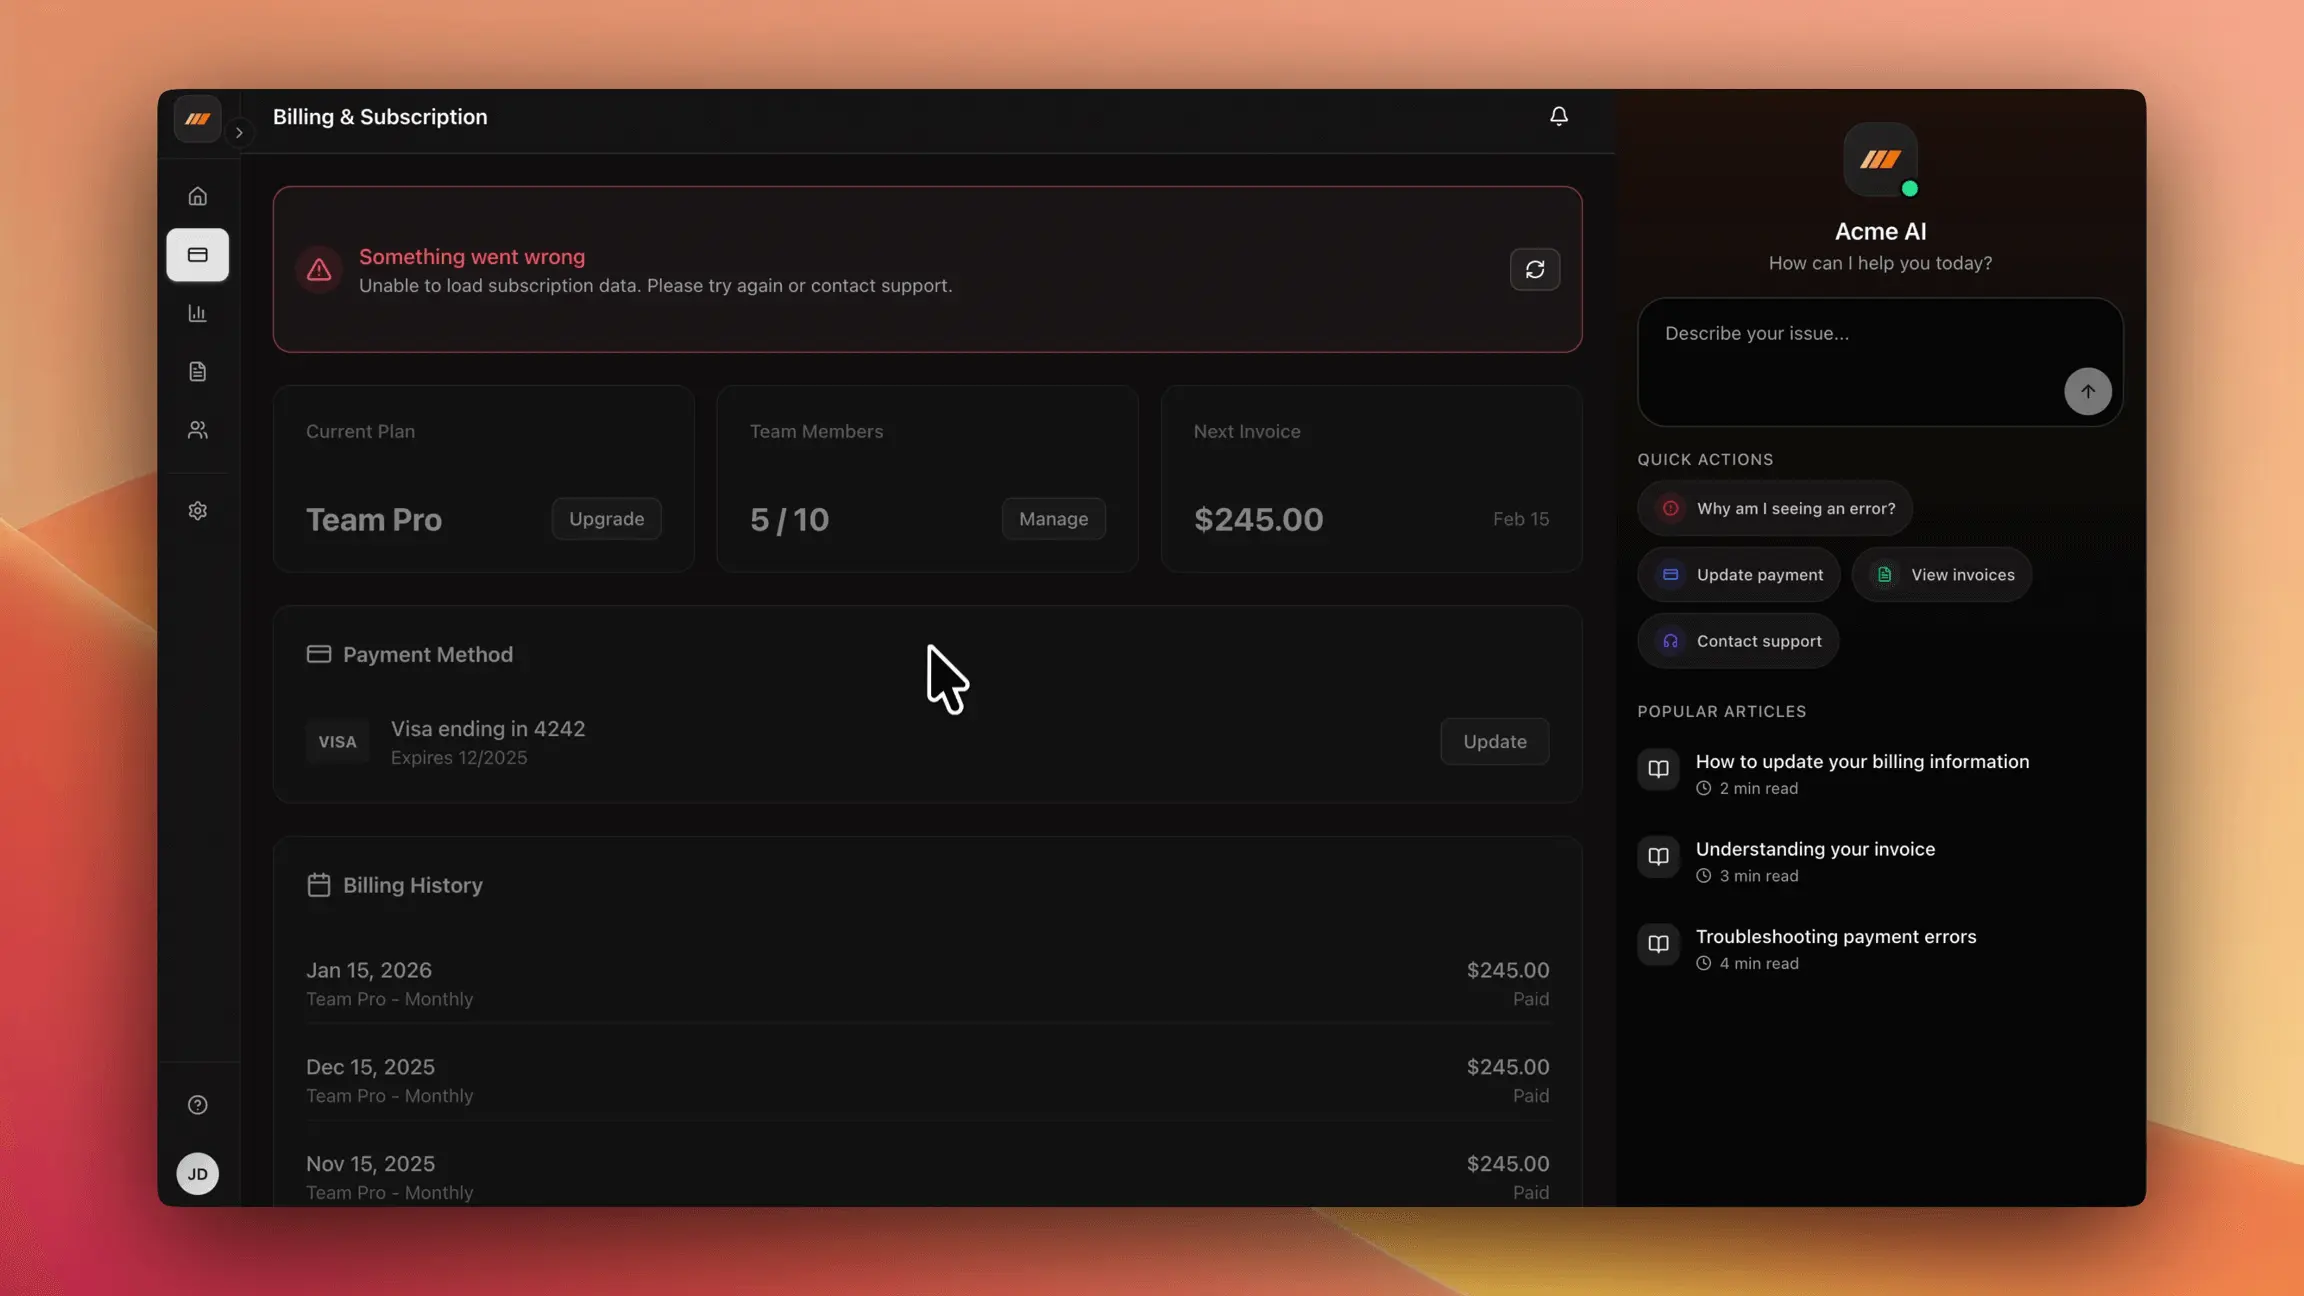Screen dimensions: 2304x1296
Task: Choose the View invoices quick action
Action: [1941, 575]
